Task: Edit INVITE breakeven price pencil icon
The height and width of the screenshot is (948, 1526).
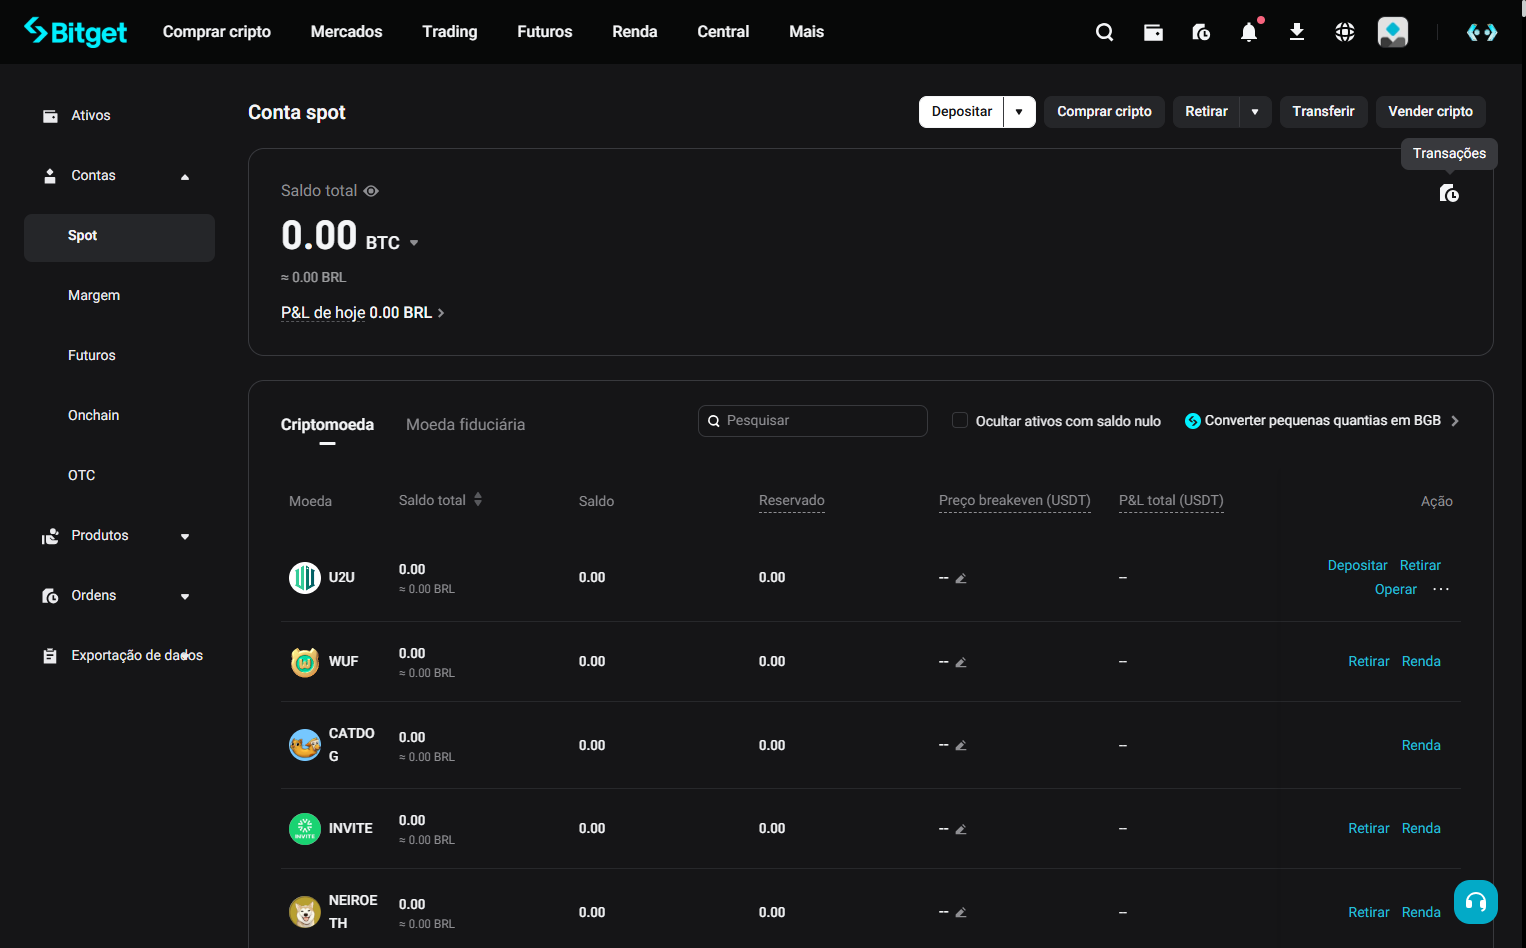Action: tap(961, 829)
